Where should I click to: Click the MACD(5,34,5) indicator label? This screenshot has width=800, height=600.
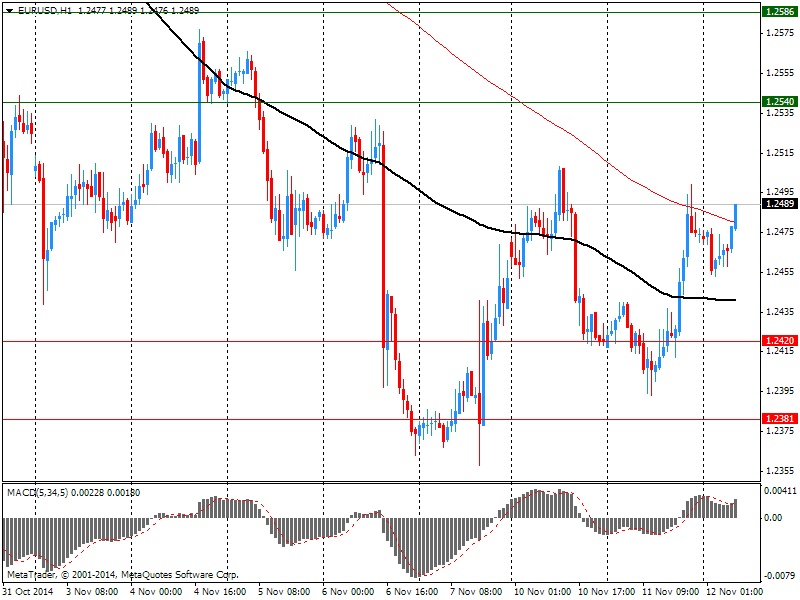click(x=37, y=492)
